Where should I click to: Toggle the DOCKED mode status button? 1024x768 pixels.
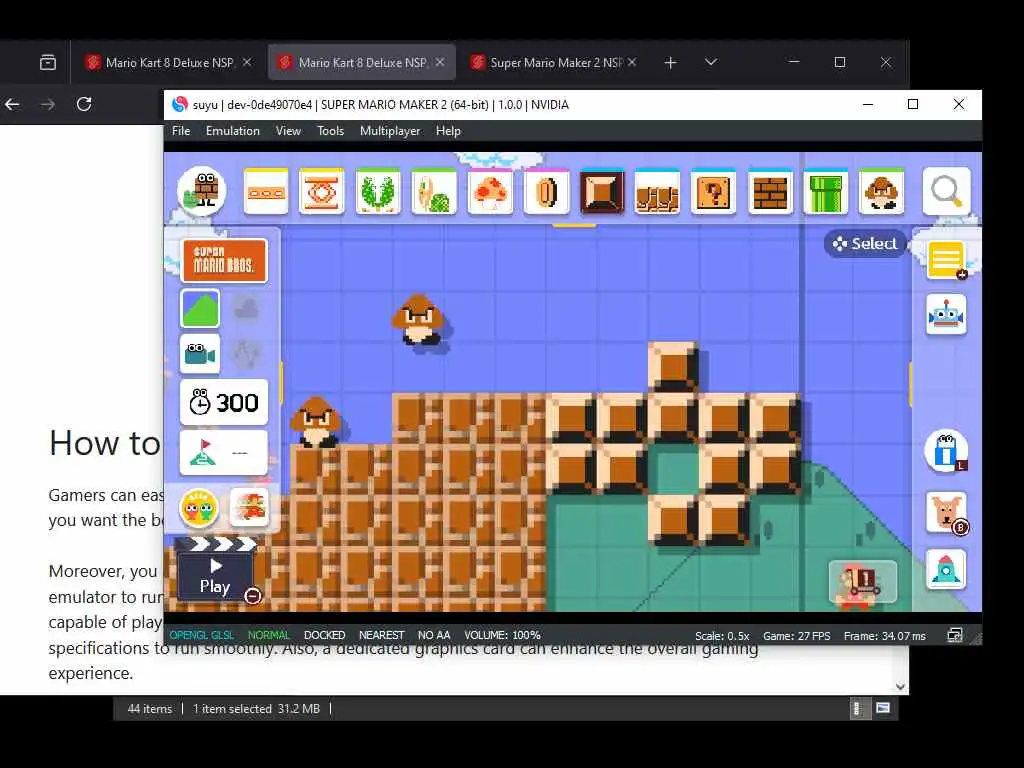325,635
